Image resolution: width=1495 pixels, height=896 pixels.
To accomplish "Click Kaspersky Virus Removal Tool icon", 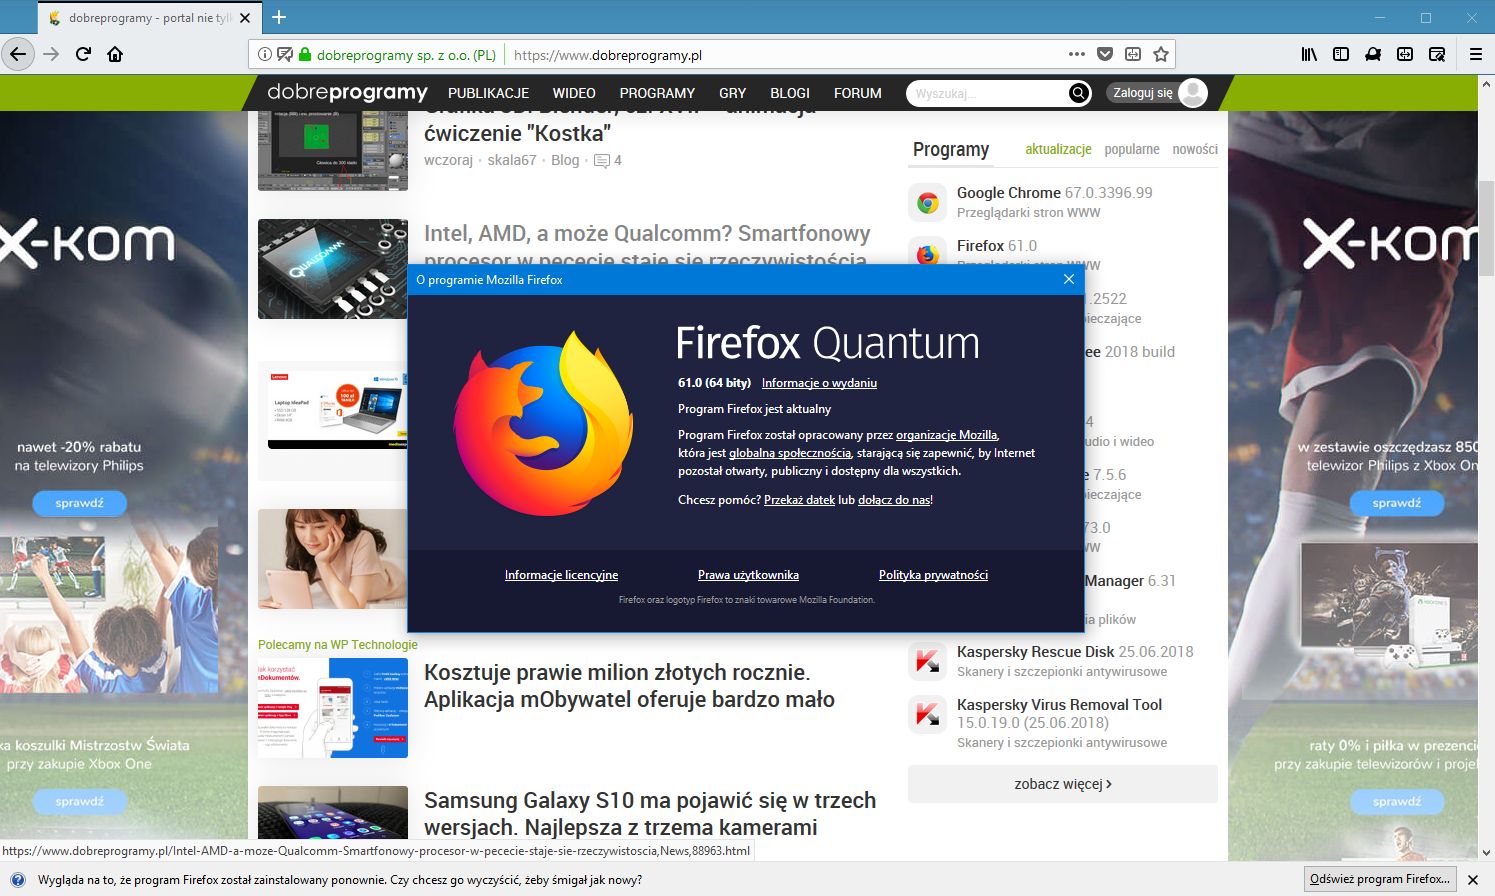I will (927, 714).
